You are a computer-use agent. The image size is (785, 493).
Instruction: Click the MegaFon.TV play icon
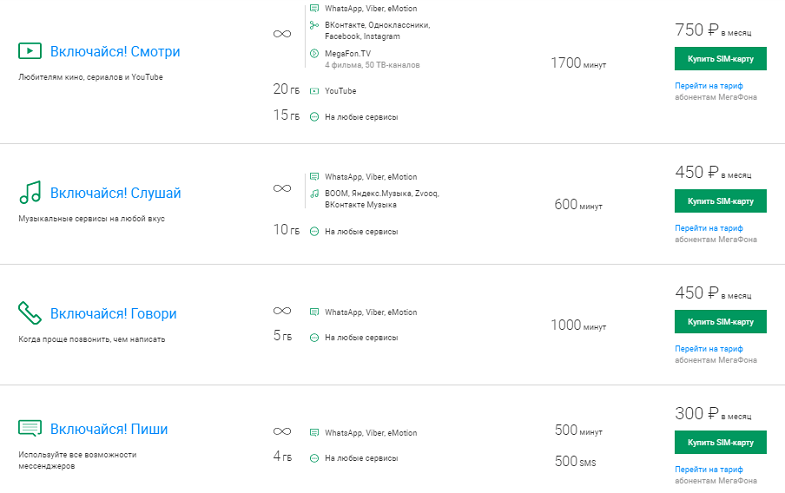coord(314,53)
